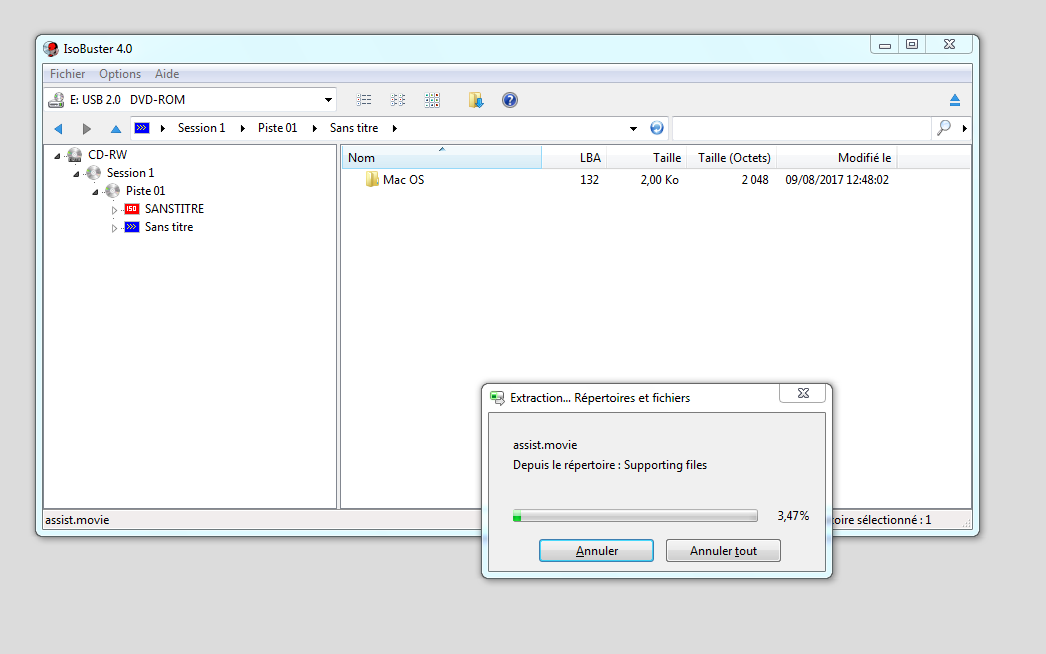The width and height of the screenshot is (1046, 654).
Task: Select the Mac OS folder name
Action: (404, 180)
